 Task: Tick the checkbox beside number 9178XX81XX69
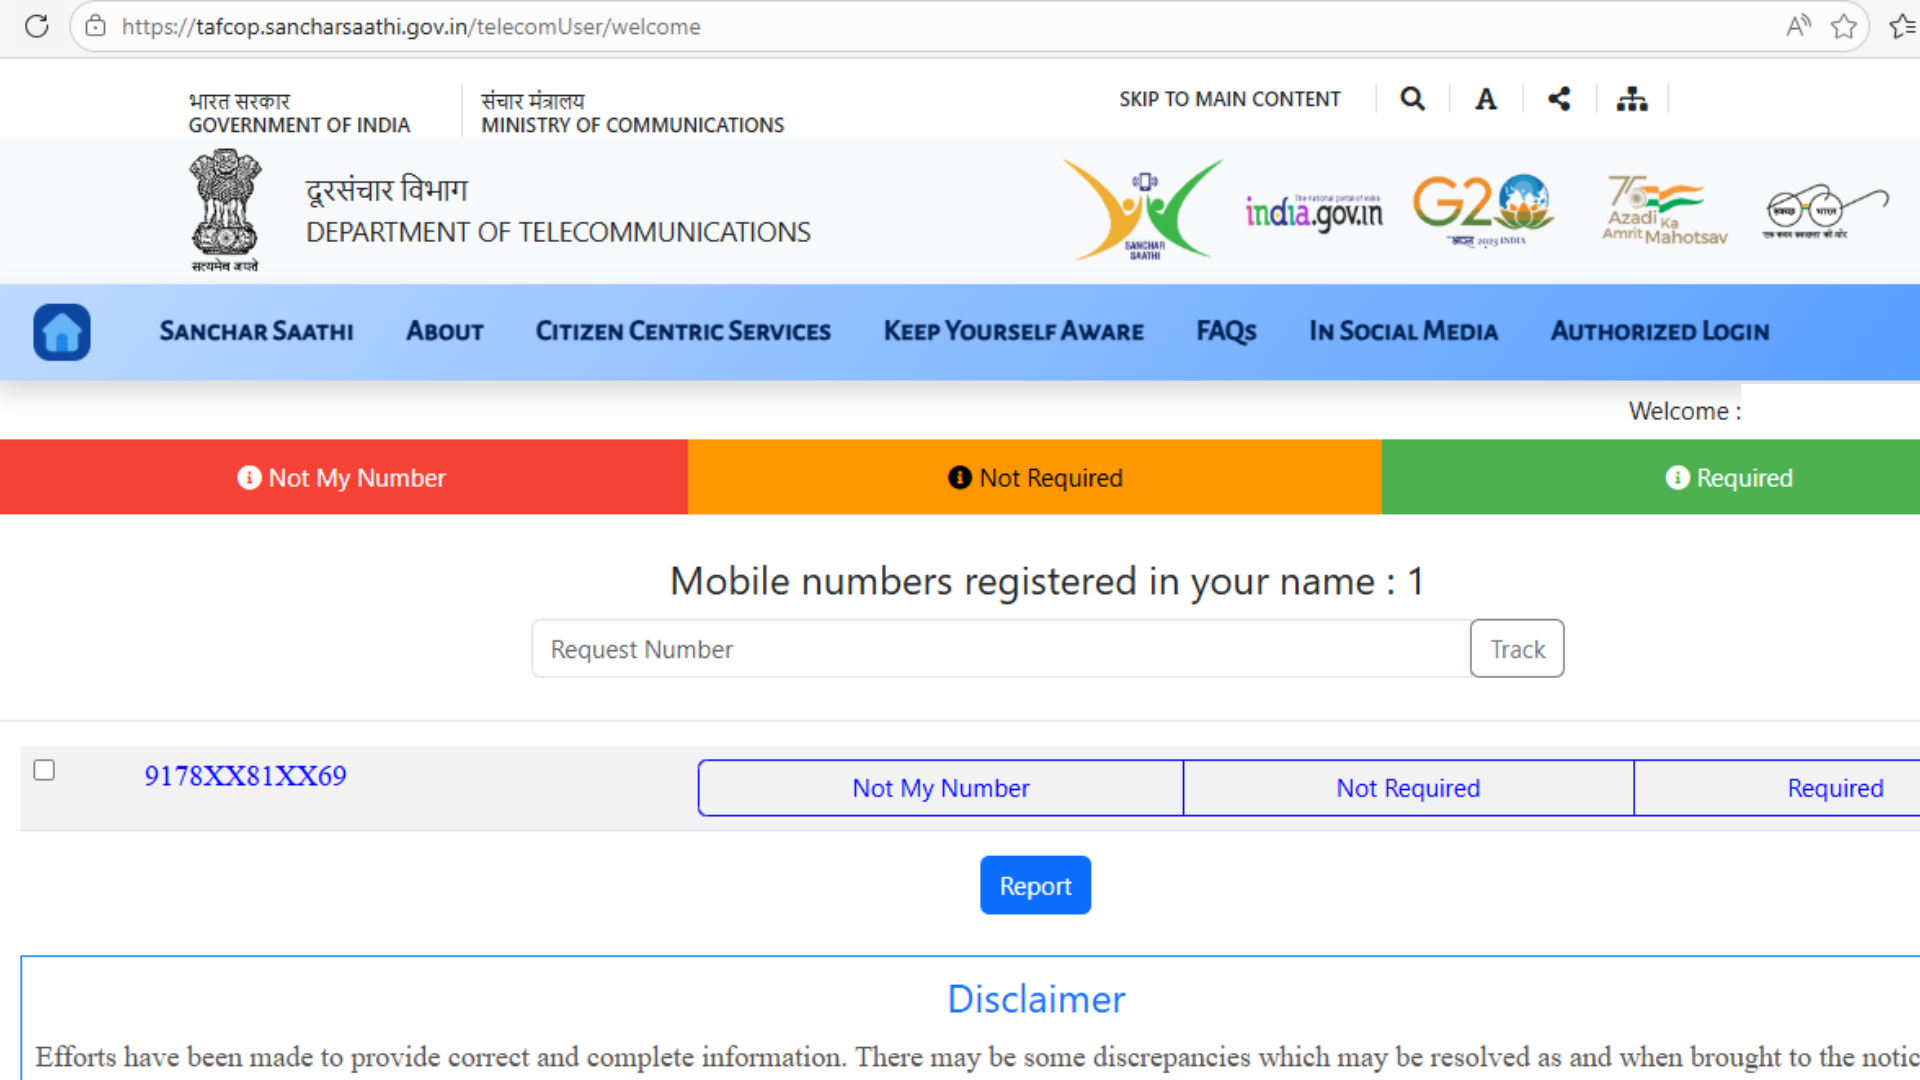click(44, 770)
